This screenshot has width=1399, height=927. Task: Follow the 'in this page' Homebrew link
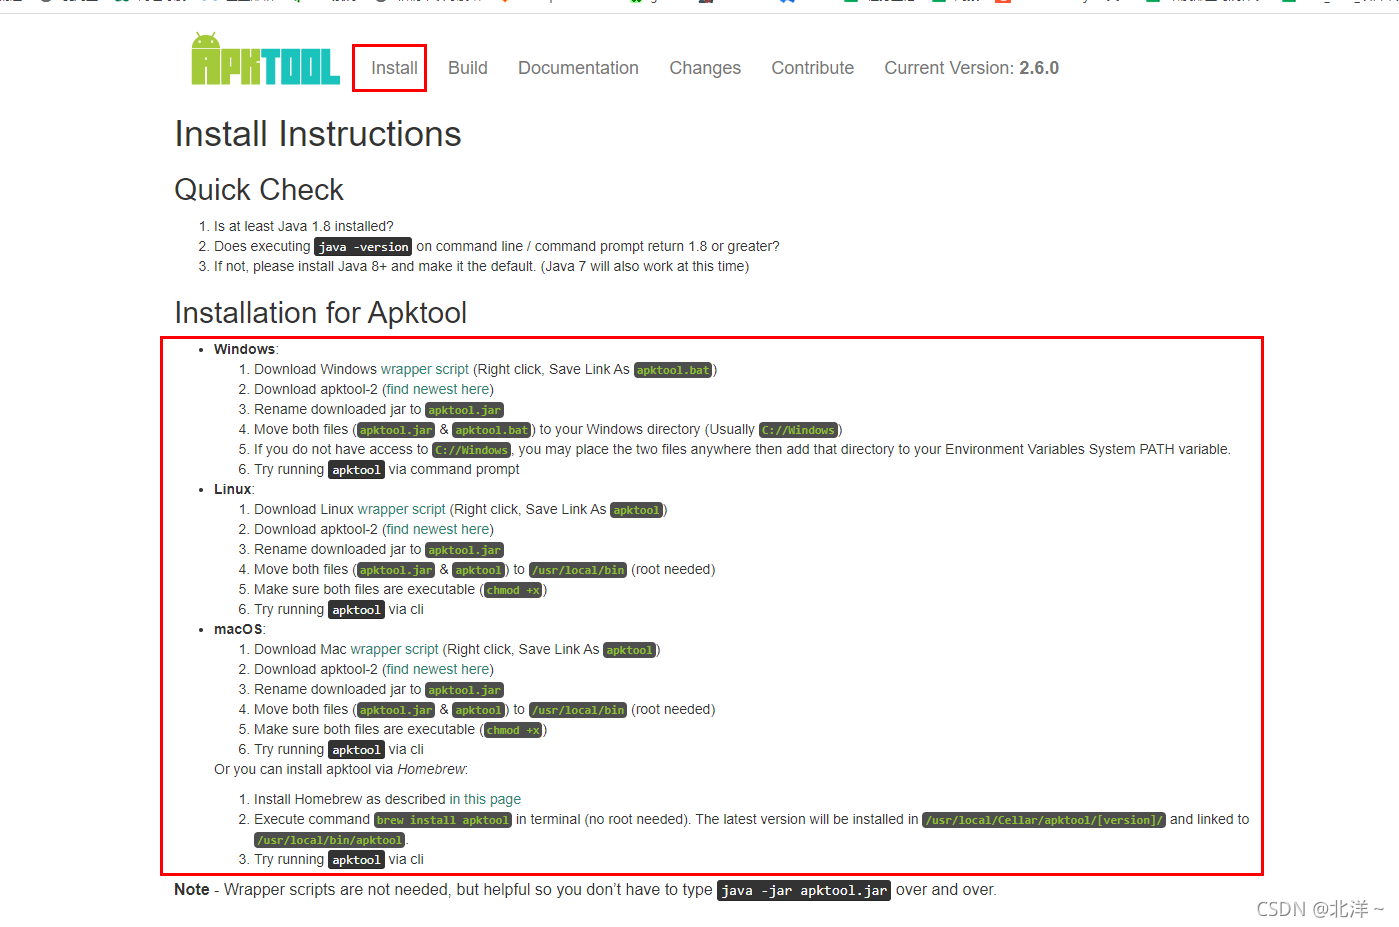[x=485, y=799]
